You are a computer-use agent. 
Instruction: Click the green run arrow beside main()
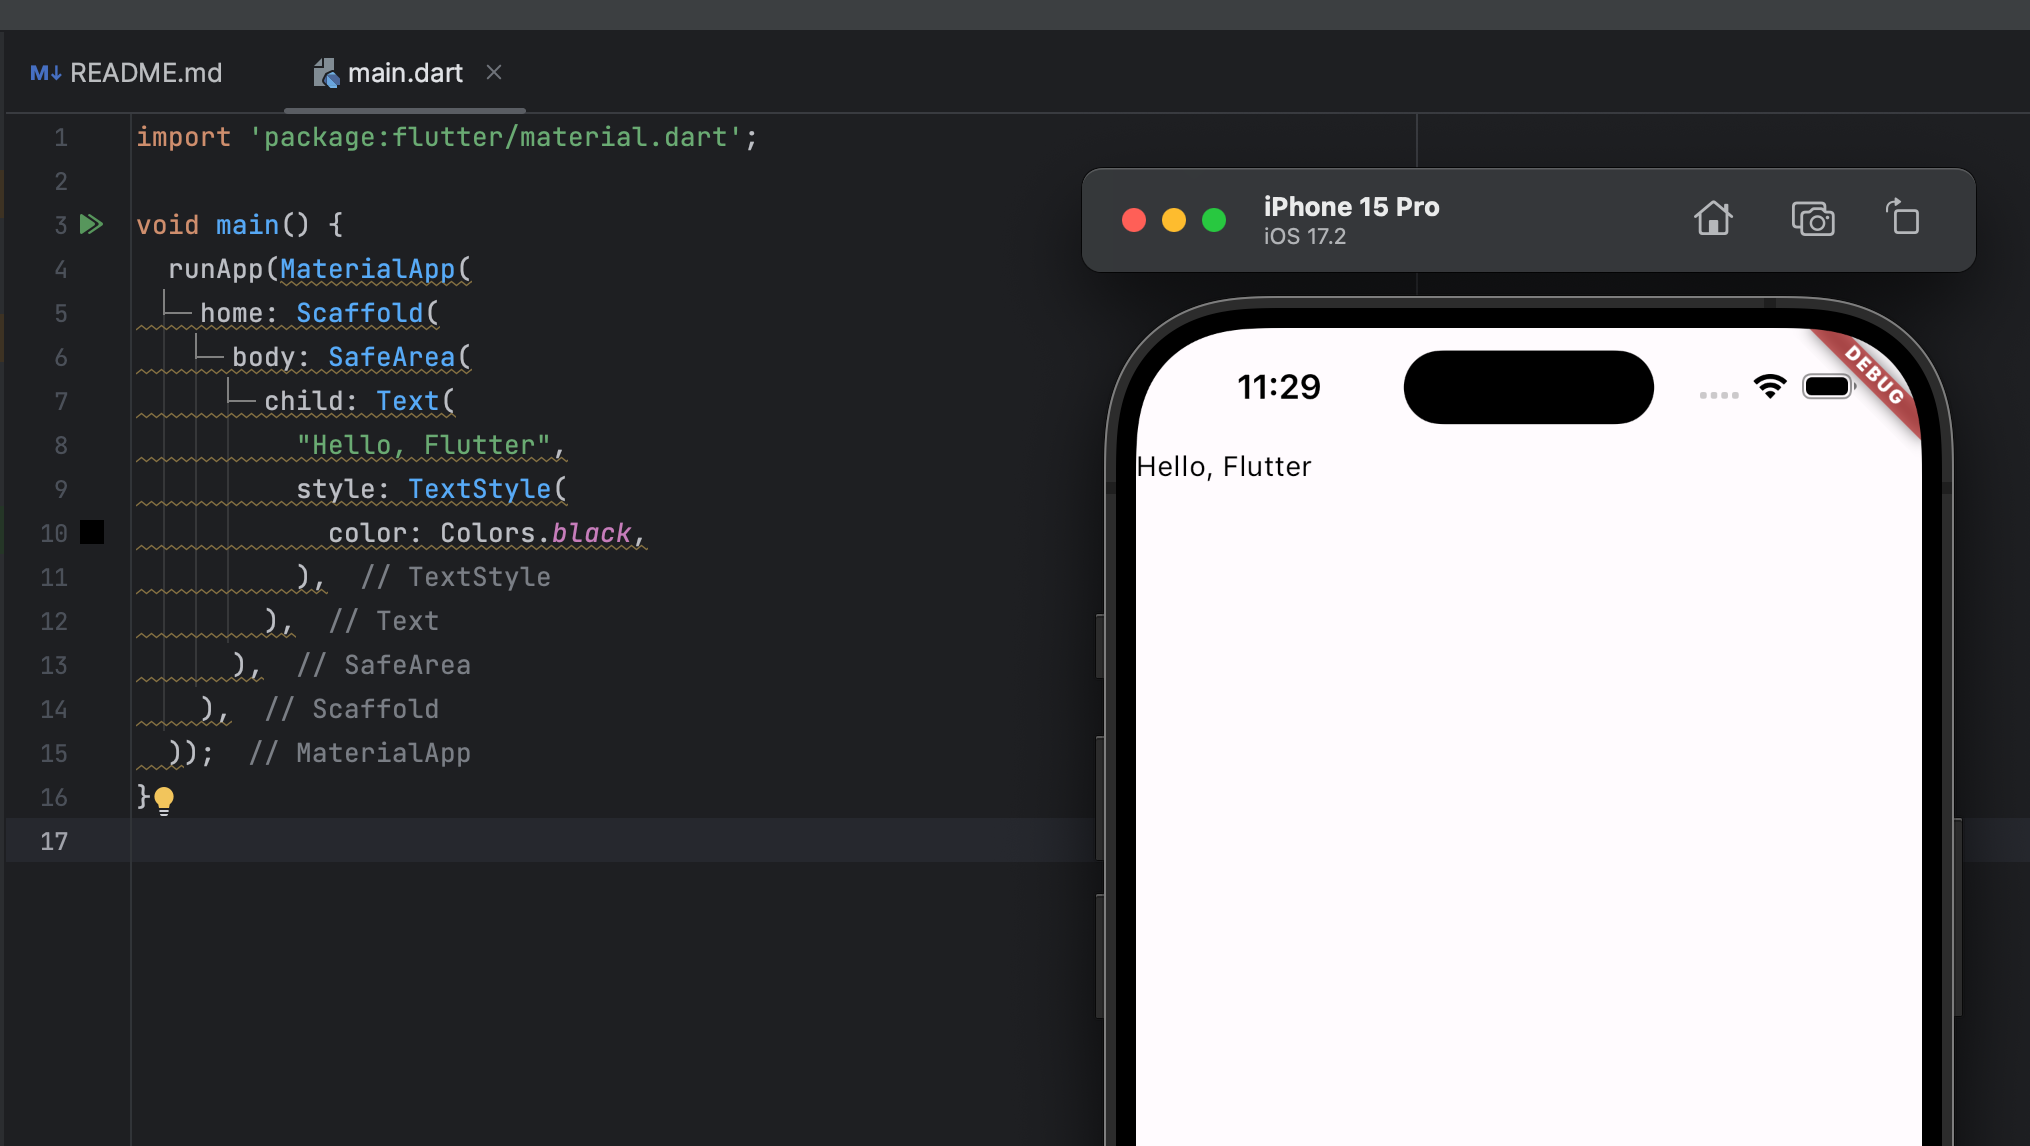[91, 224]
